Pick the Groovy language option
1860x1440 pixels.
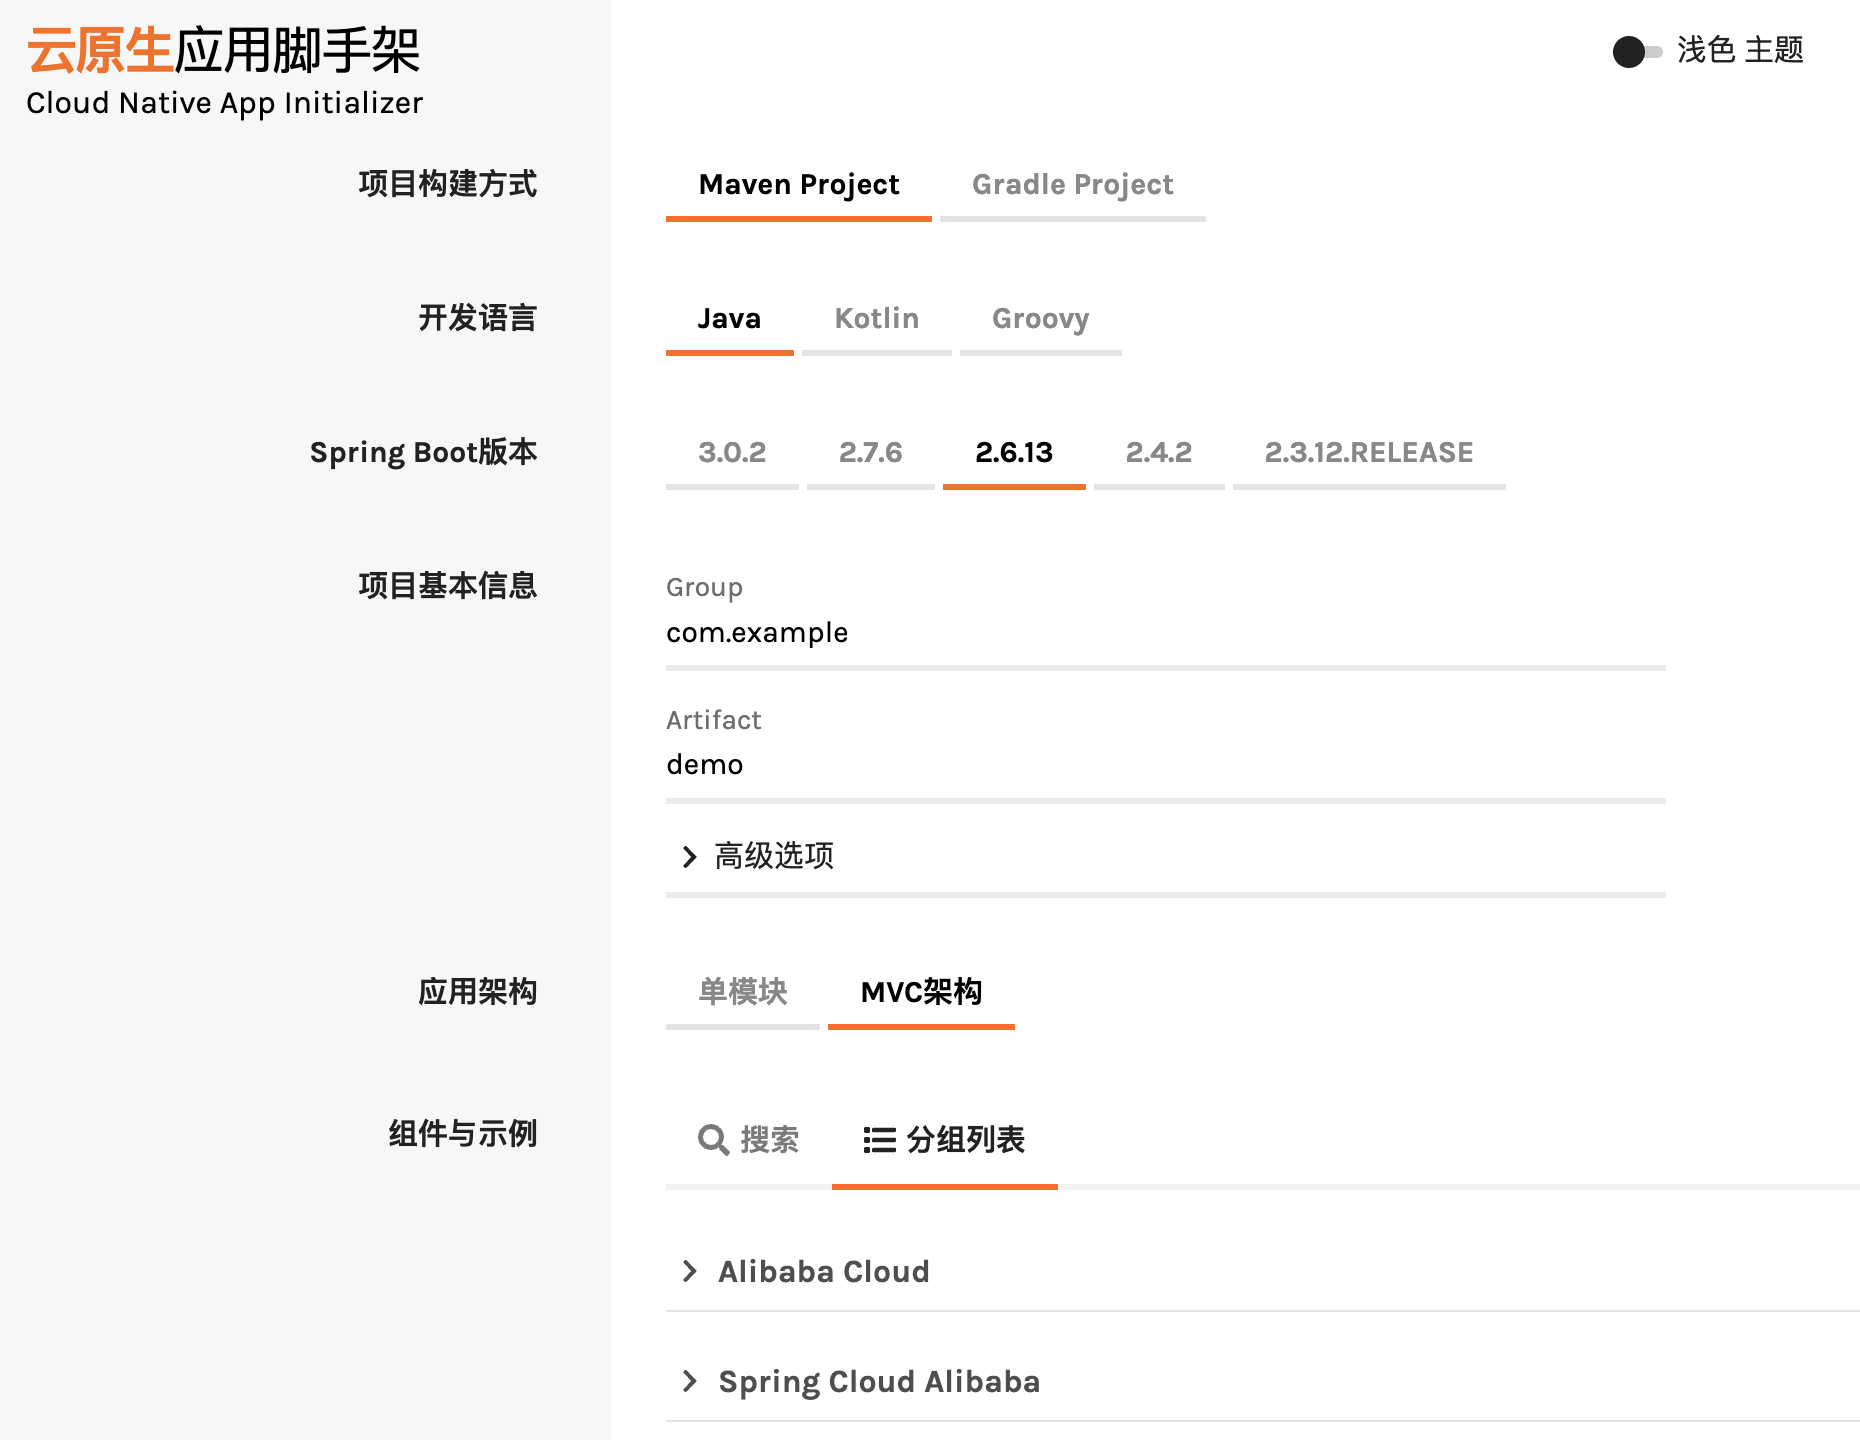pos(1040,319)
